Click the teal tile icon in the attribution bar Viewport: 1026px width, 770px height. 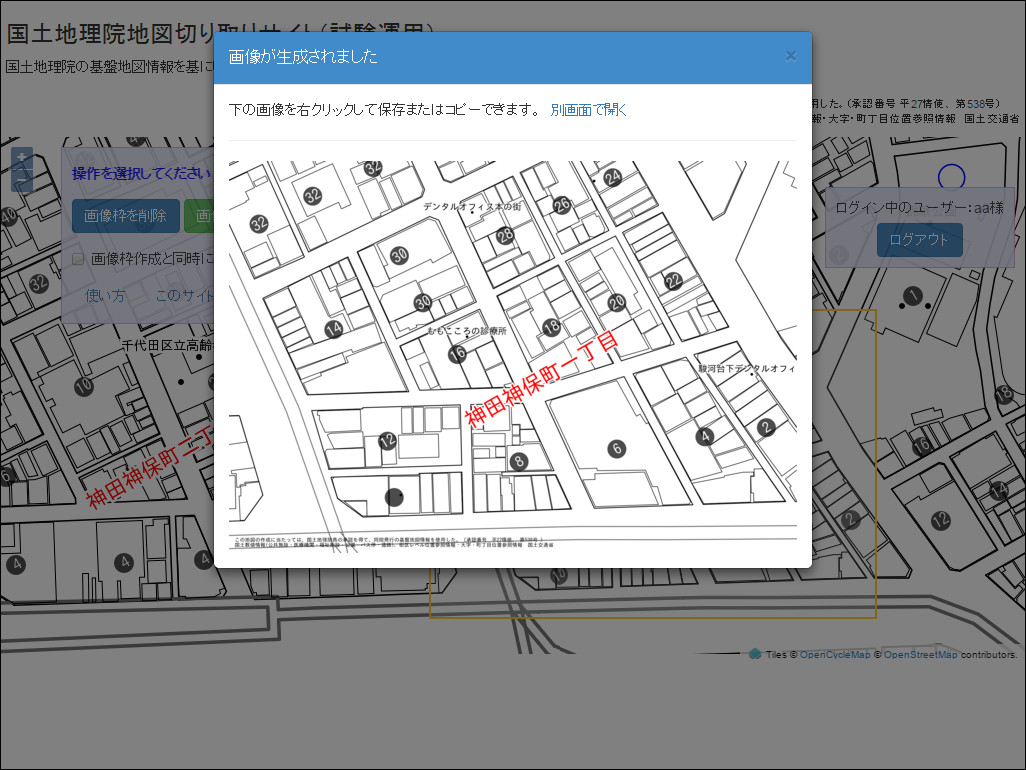pos(755,655)
